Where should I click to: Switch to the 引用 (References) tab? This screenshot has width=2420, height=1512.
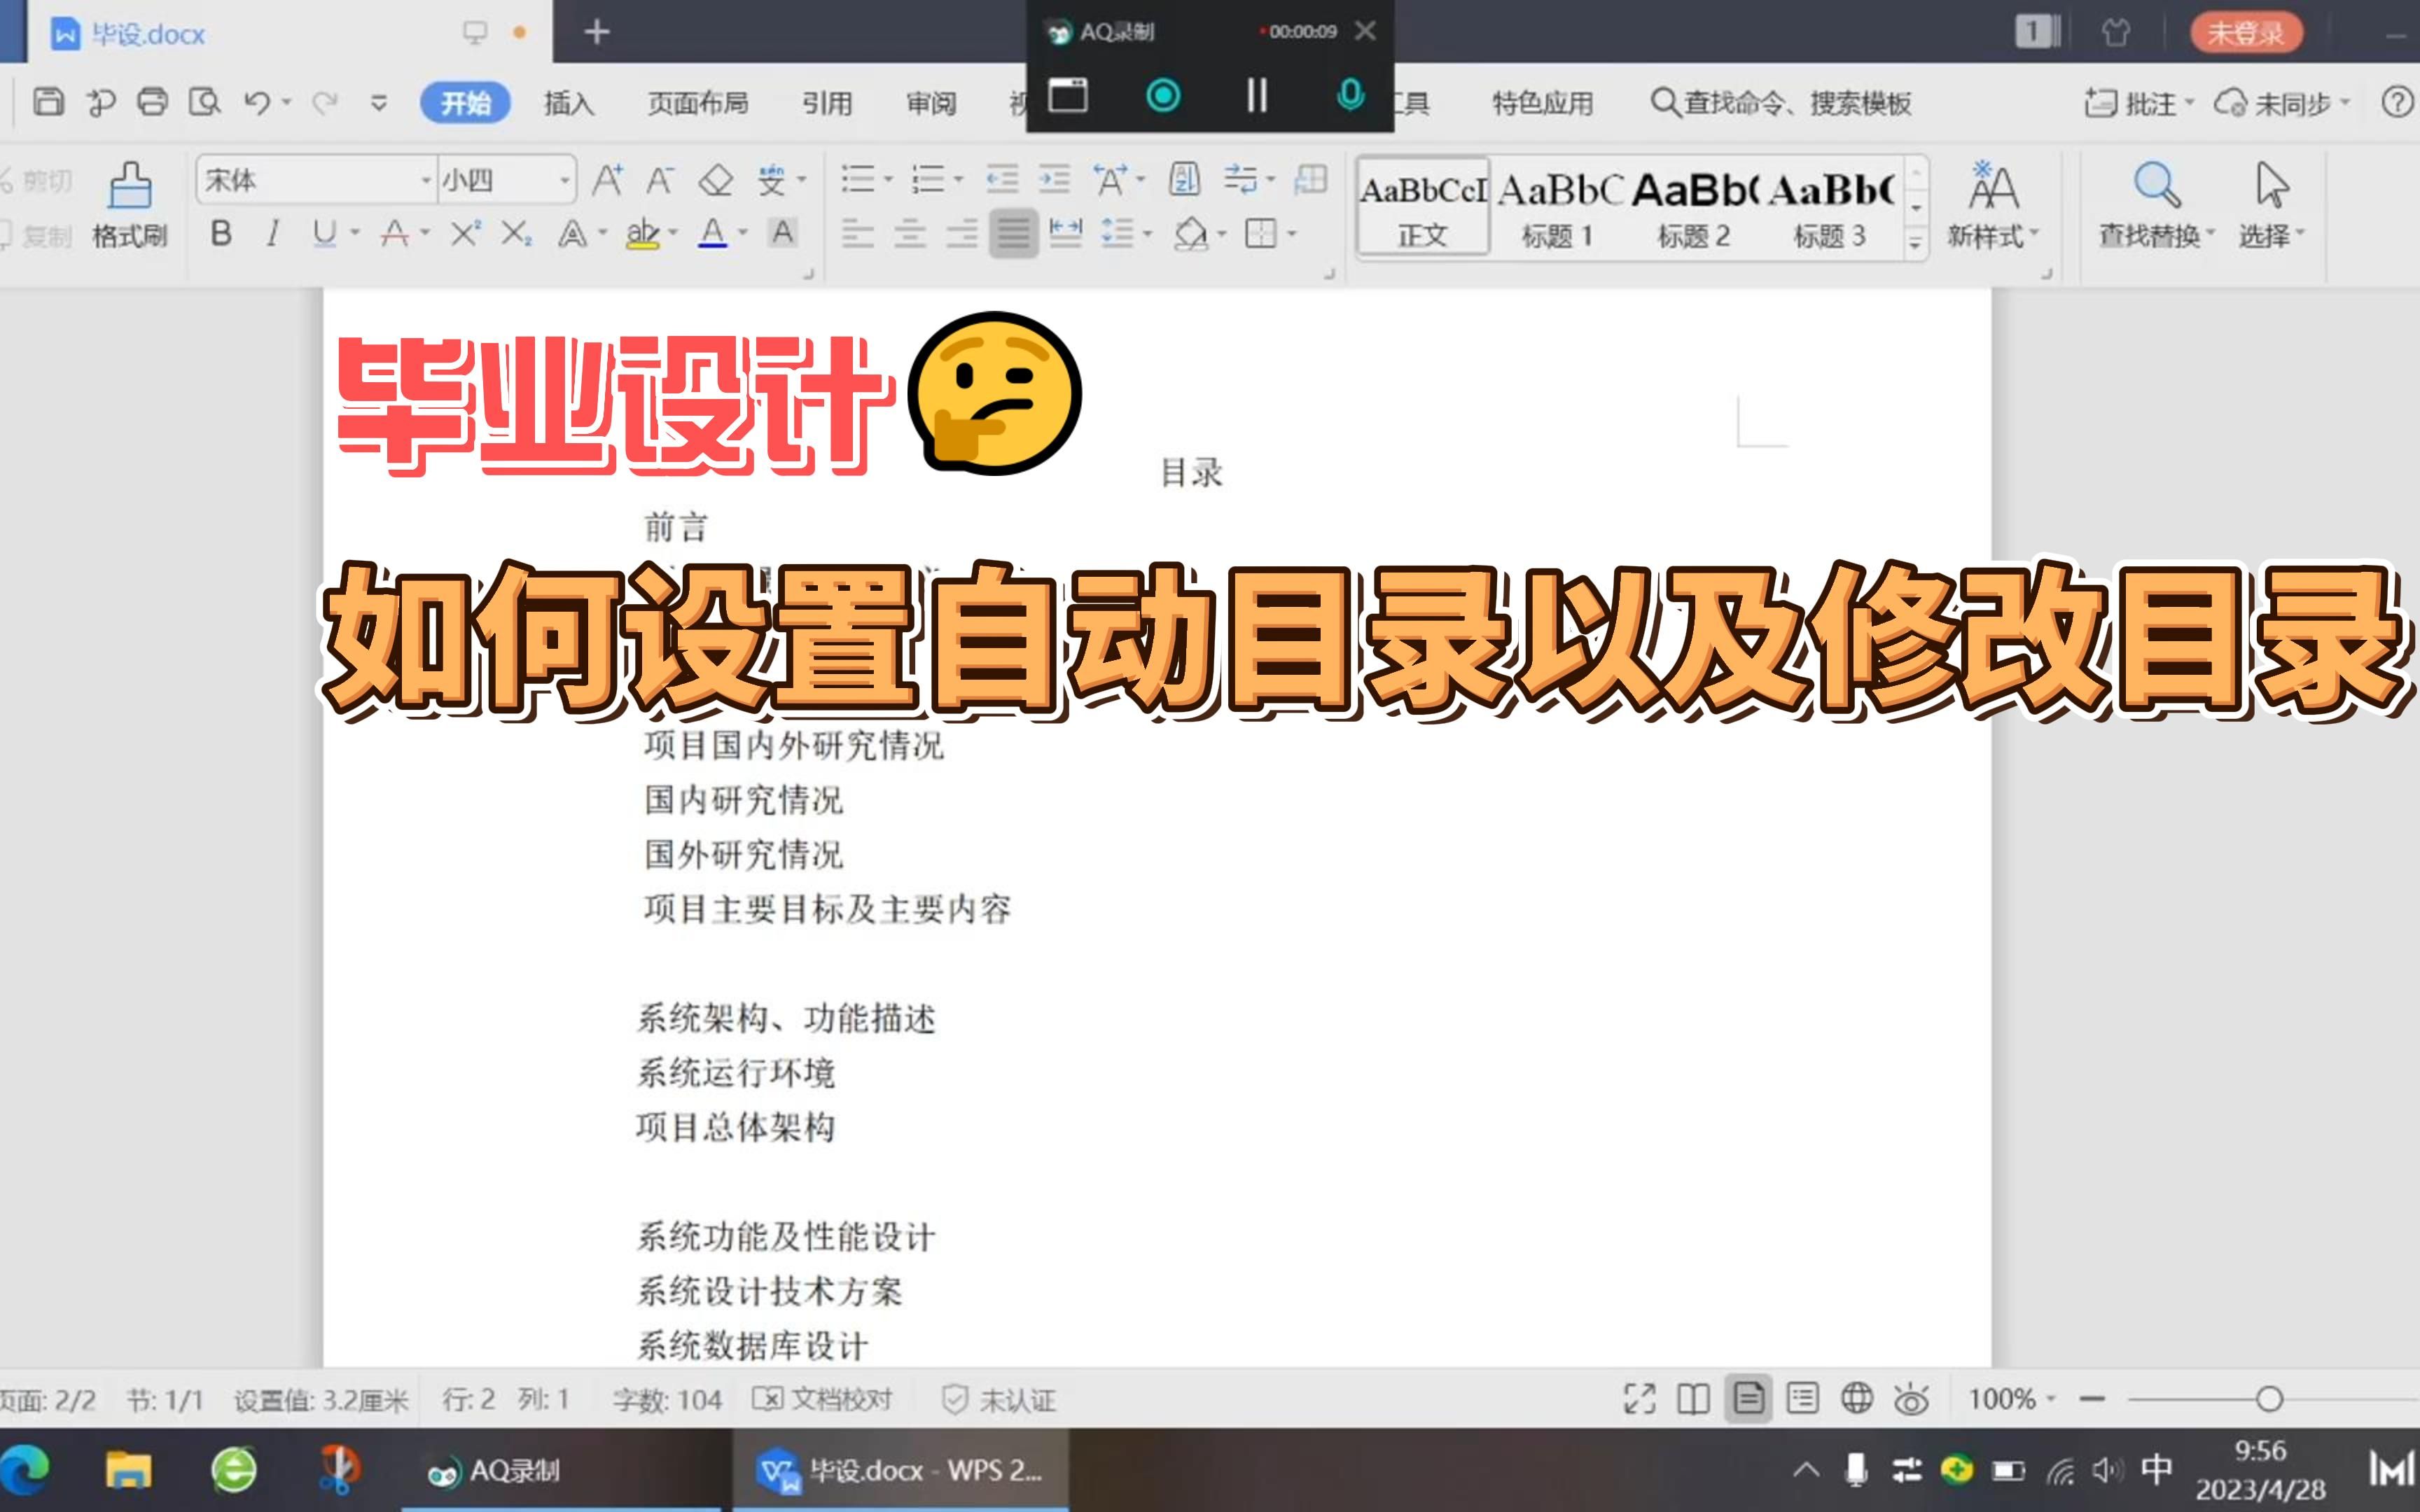coord(826,103)
